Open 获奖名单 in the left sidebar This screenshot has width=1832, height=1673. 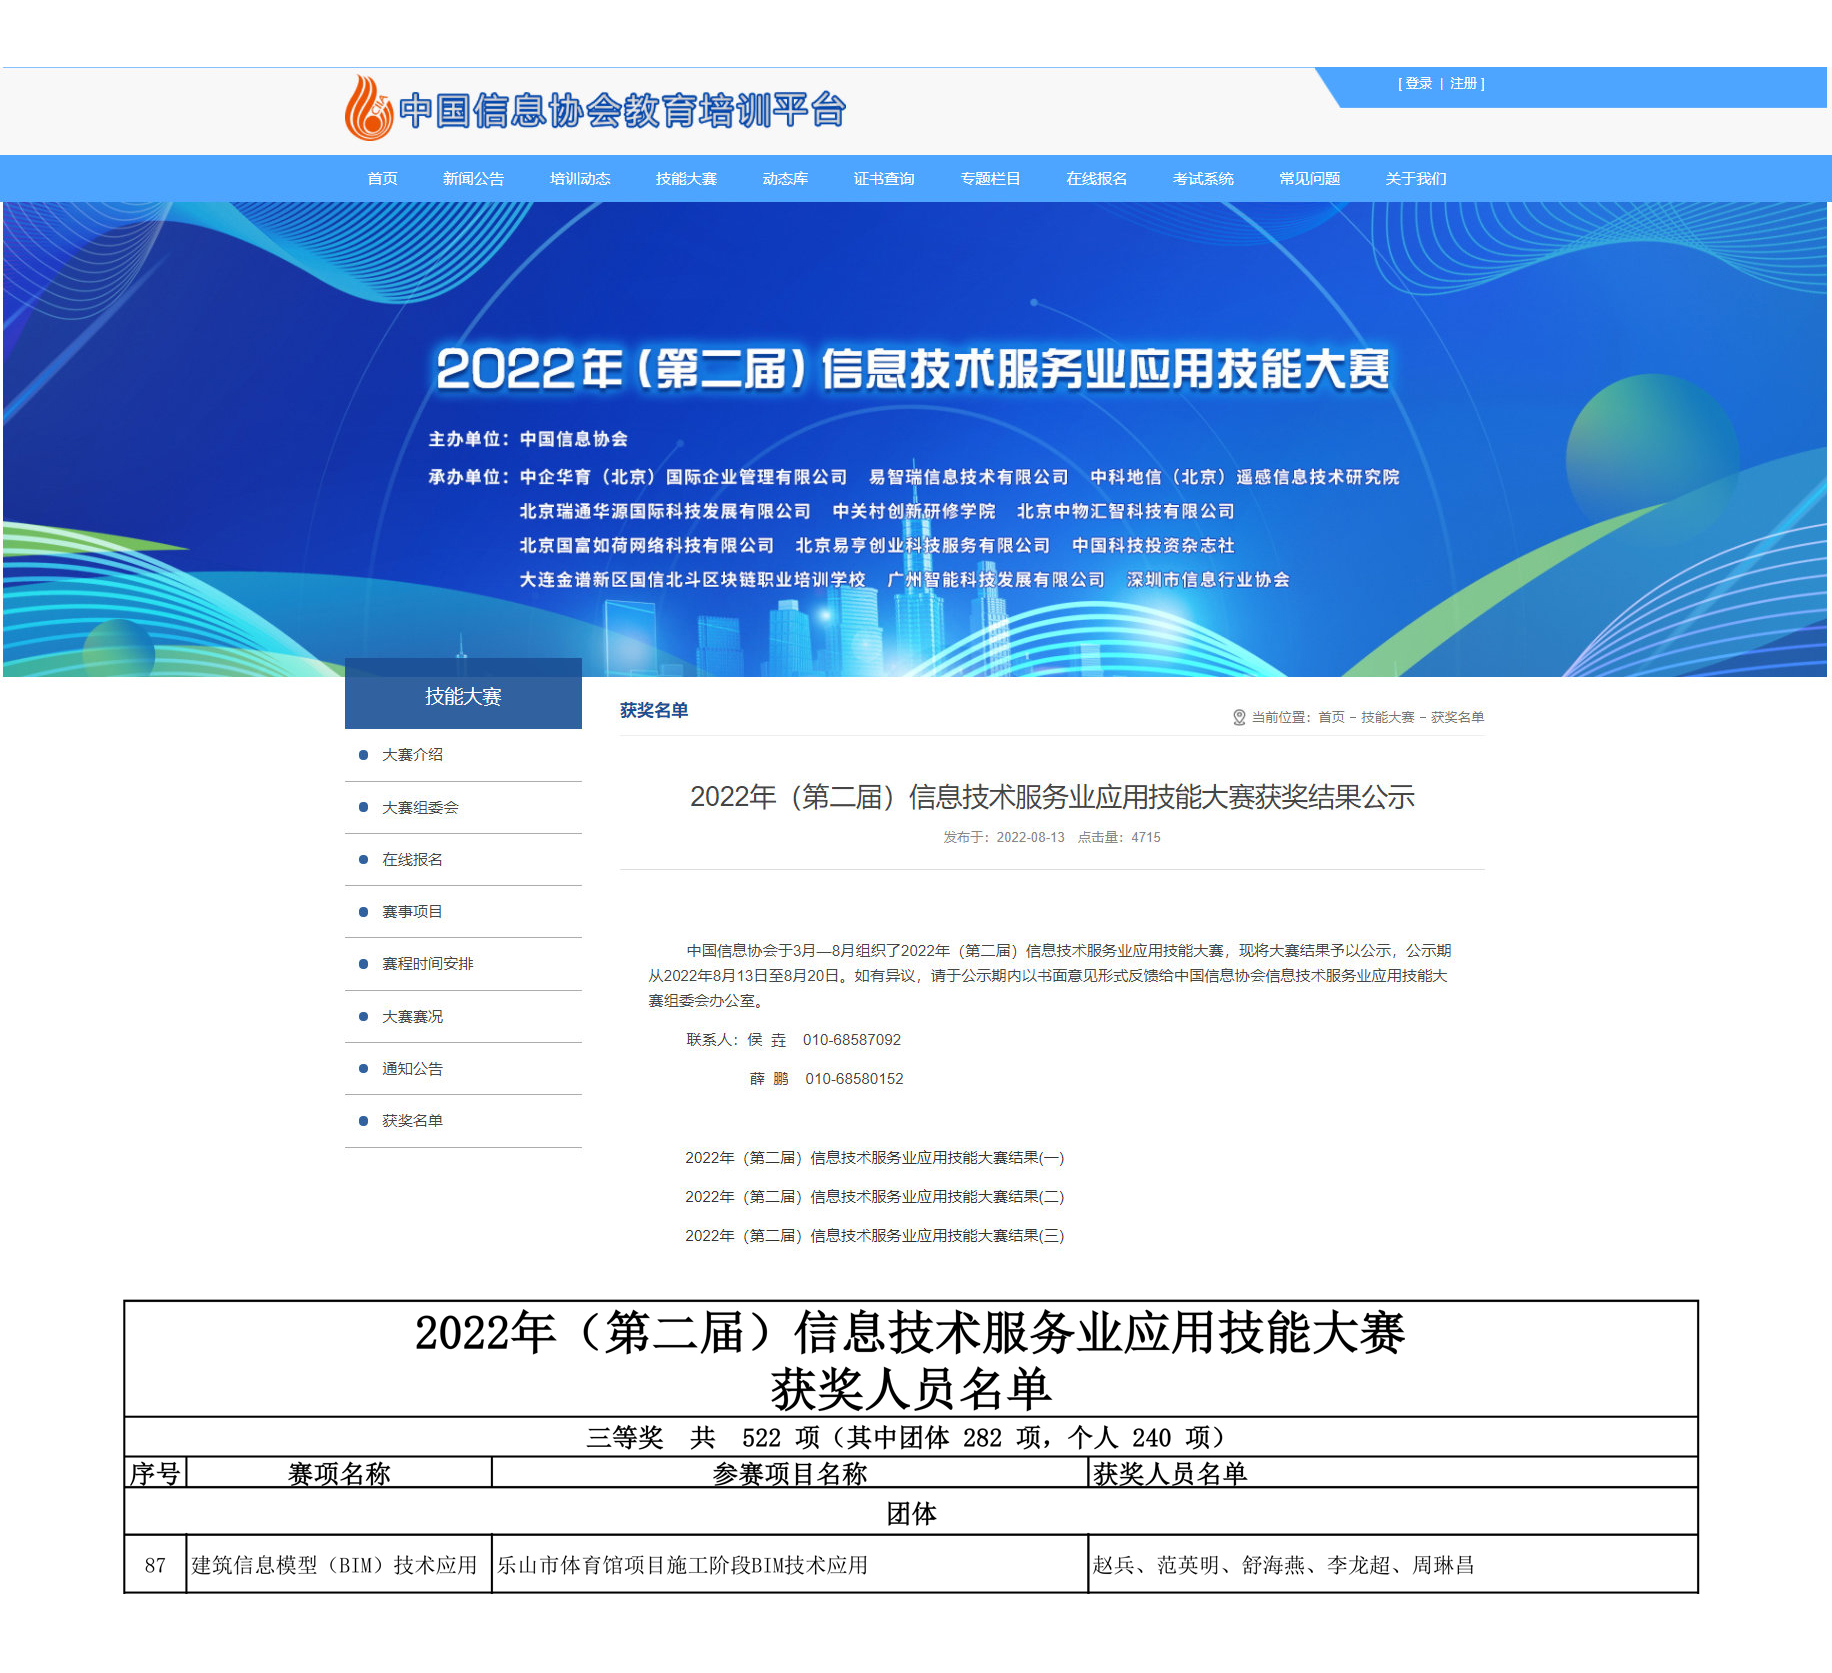point(412,1120)
